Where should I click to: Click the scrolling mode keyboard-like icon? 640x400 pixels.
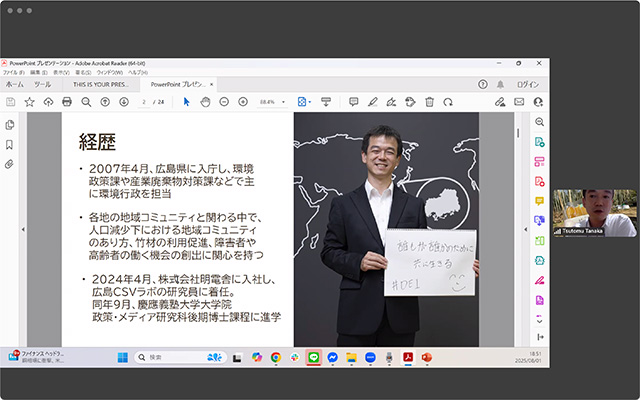[x=326, y=102]
